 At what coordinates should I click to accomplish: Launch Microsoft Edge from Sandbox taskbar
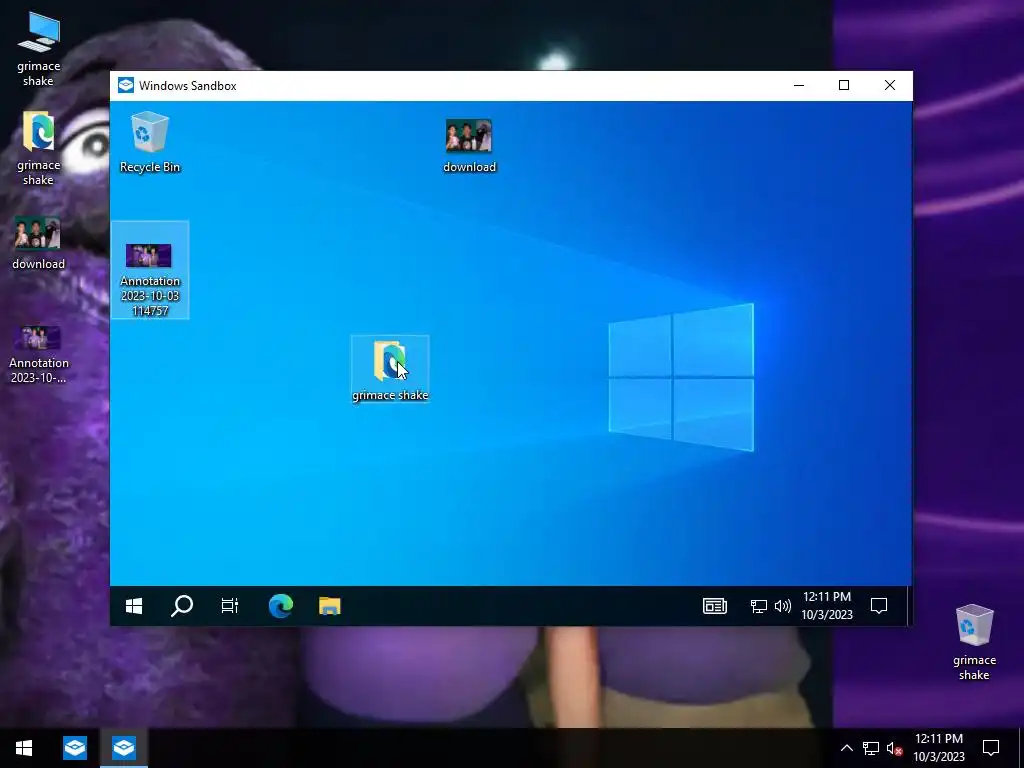click(x=281, y=606)
